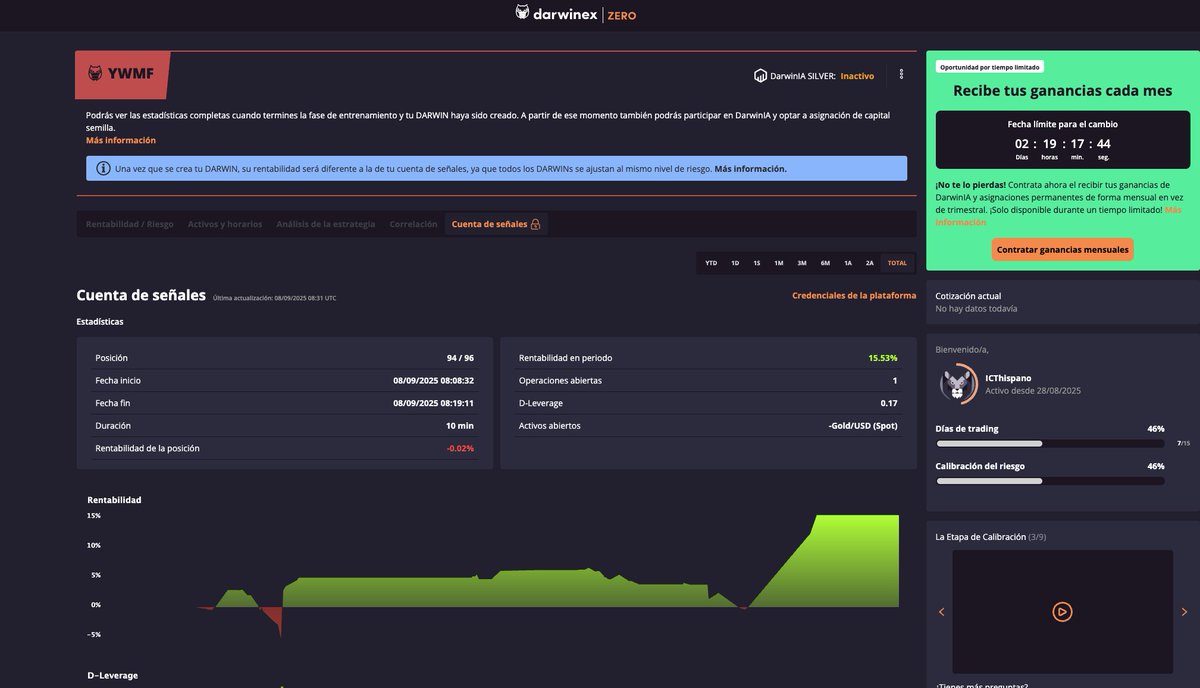Open the Correlación tab

(413, 224)
